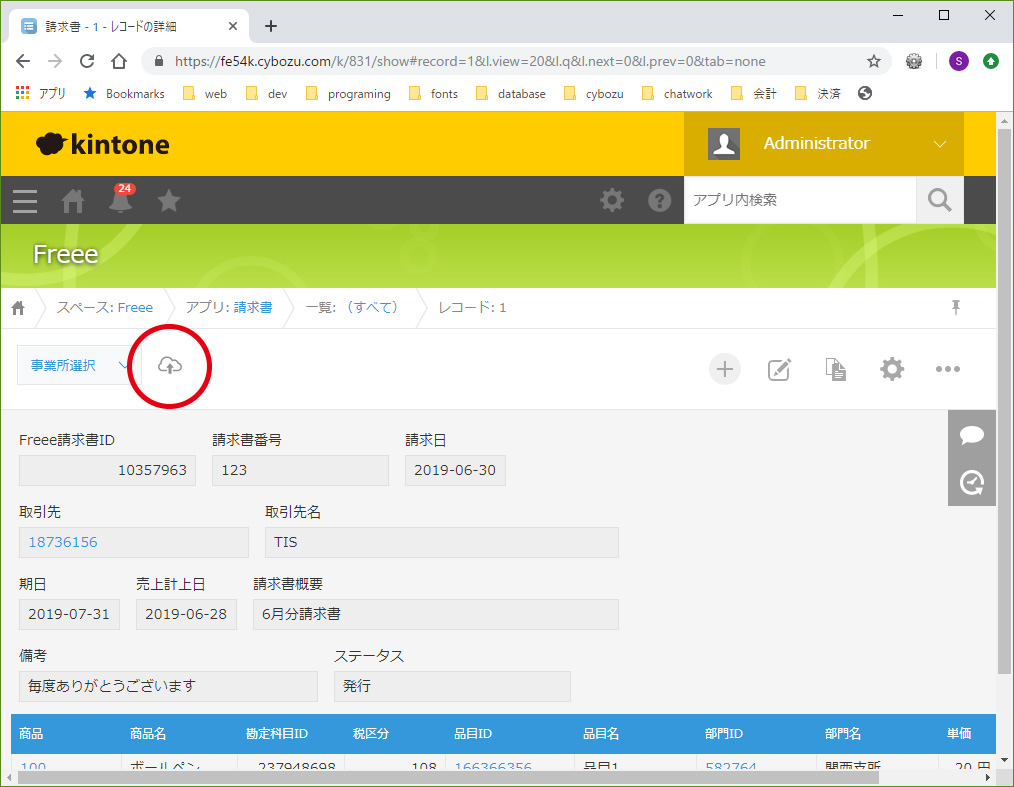Click 売上計上日 value 2019-06-28
The image size is (1014, 787).
186,614
